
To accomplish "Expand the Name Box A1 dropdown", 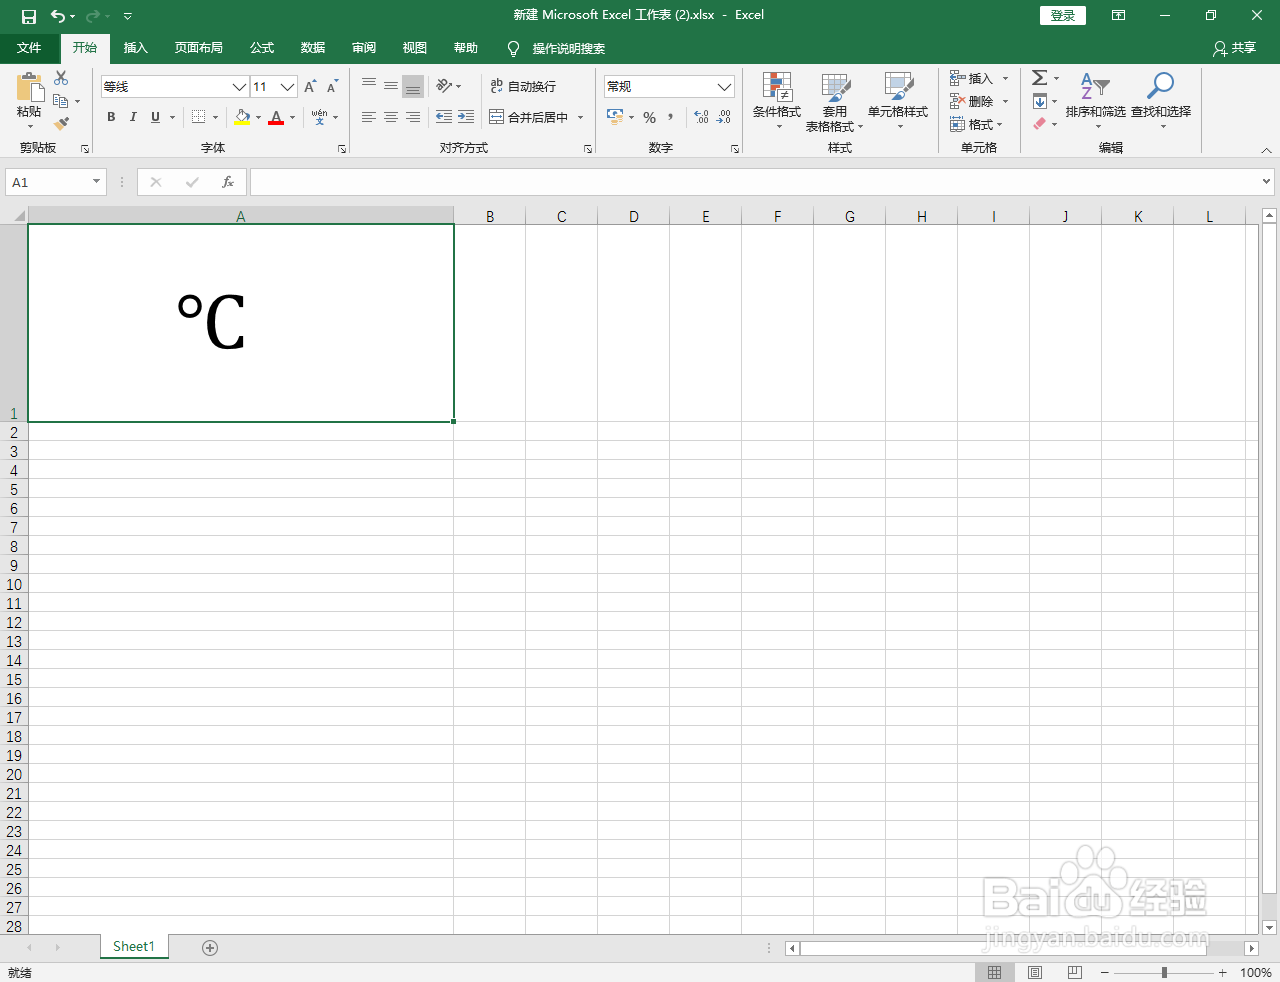I will (x=96, y=182).
